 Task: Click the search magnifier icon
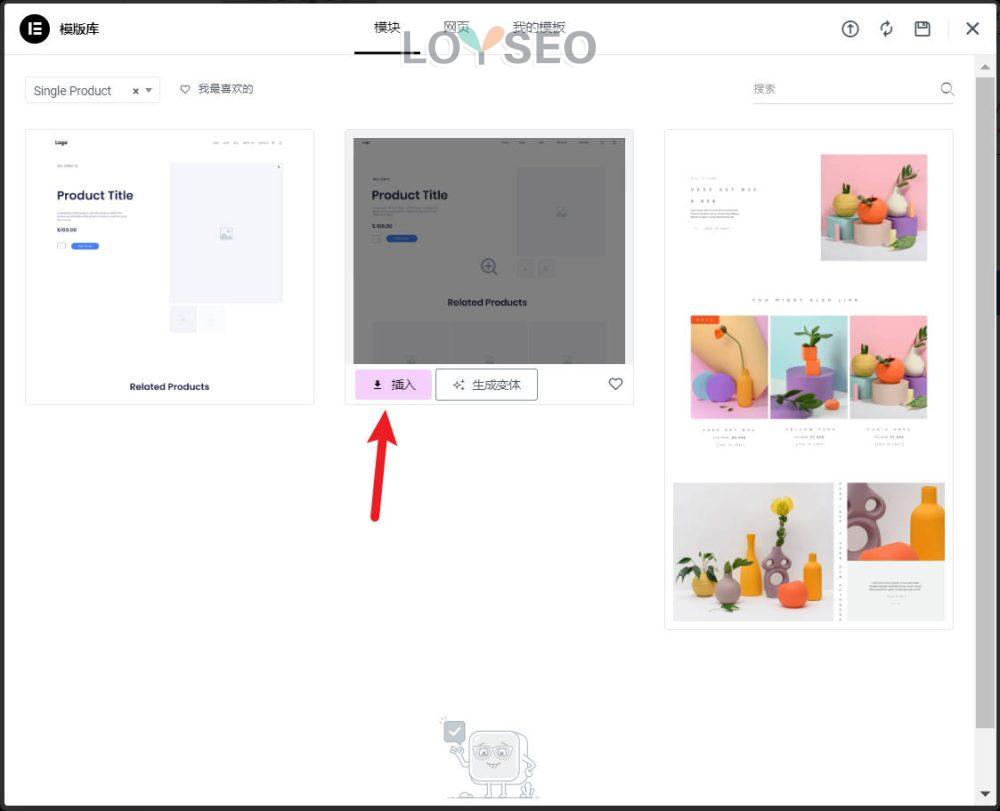point(947,89)
